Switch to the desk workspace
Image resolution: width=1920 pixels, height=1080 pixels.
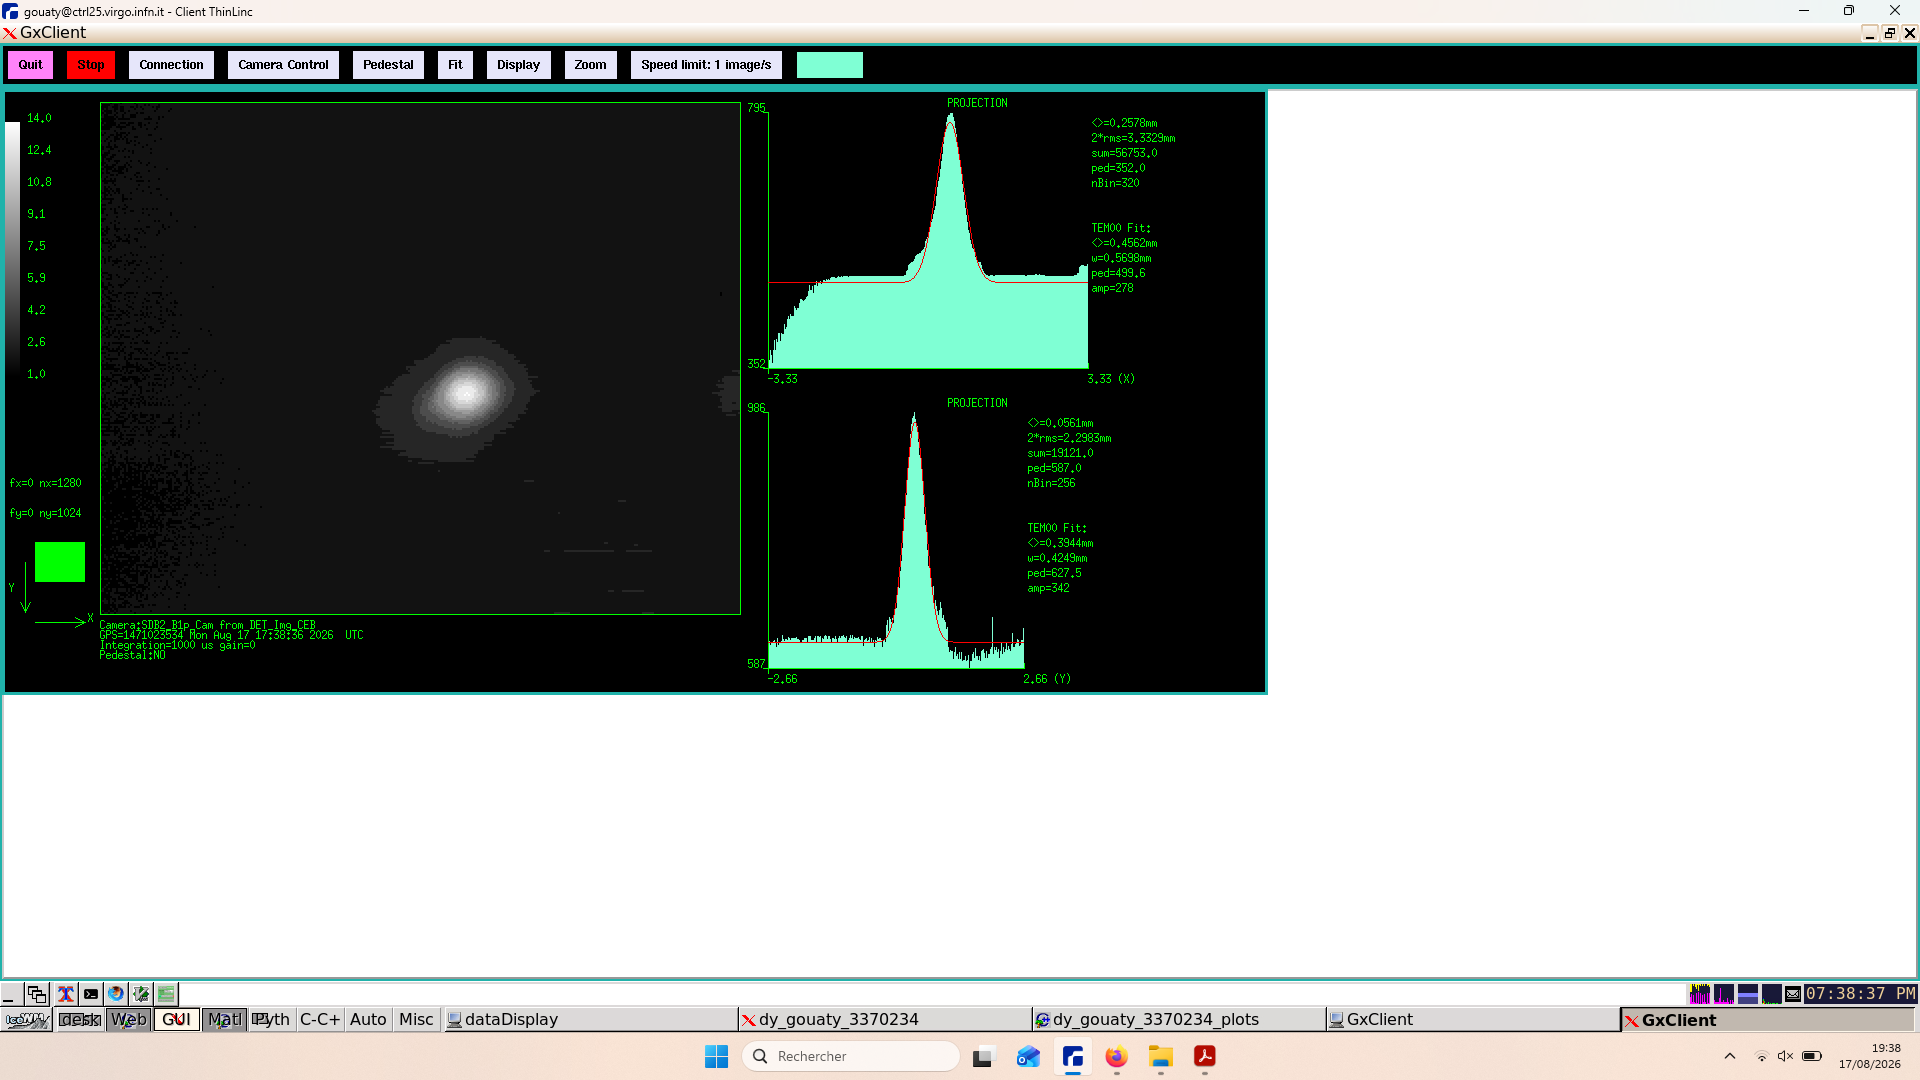click(x=79, y=1020)
